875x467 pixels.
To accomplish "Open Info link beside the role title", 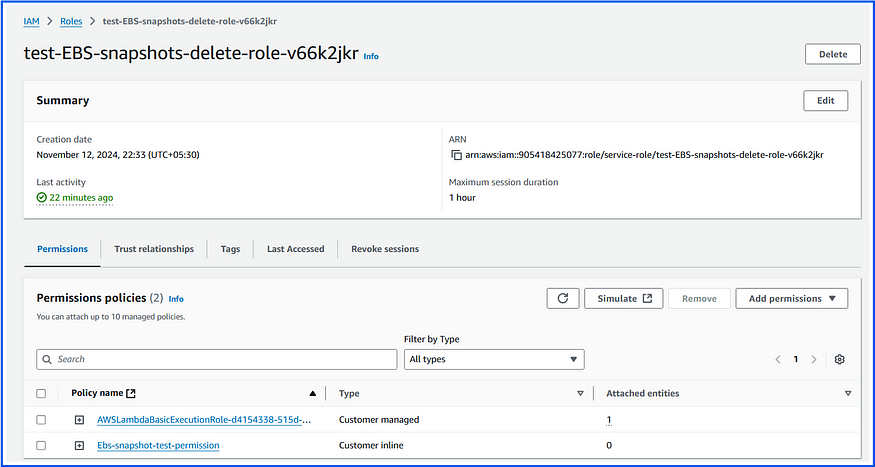I will (371, 56).
